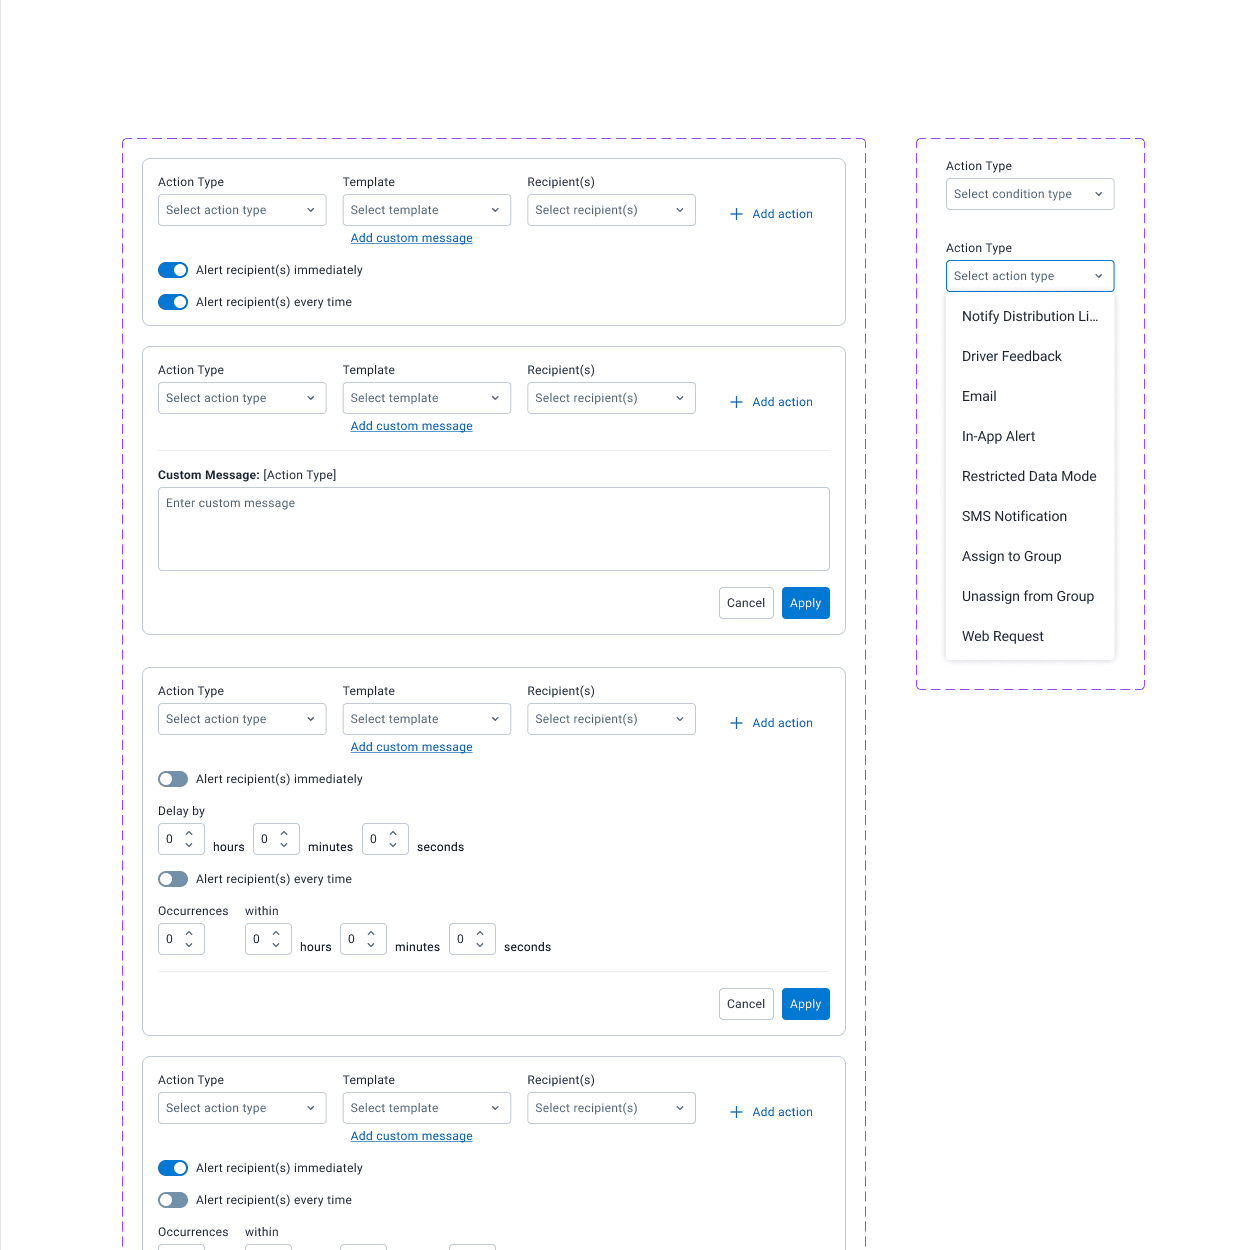Increase the Delay by hours stepper arrow
Screen dimensions: 1250x1250
pos(189,833)
